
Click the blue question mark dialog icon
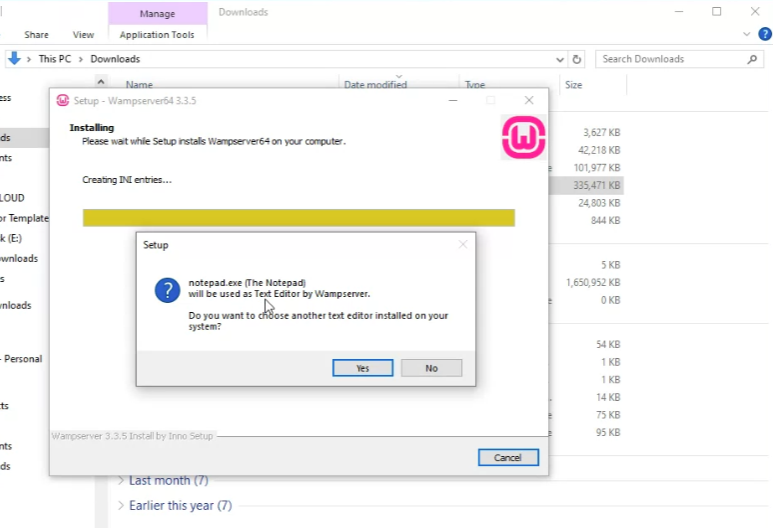point(167,290)
